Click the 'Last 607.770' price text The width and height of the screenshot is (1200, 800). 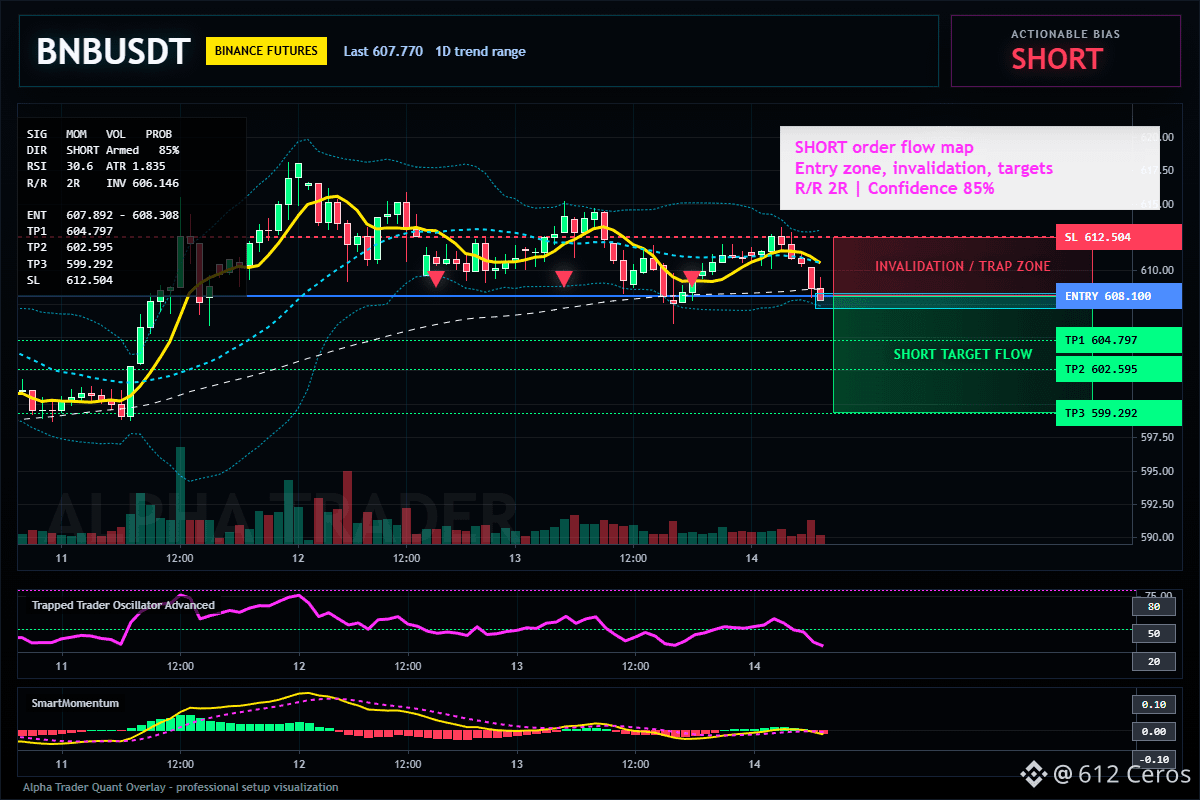[383, 51]
